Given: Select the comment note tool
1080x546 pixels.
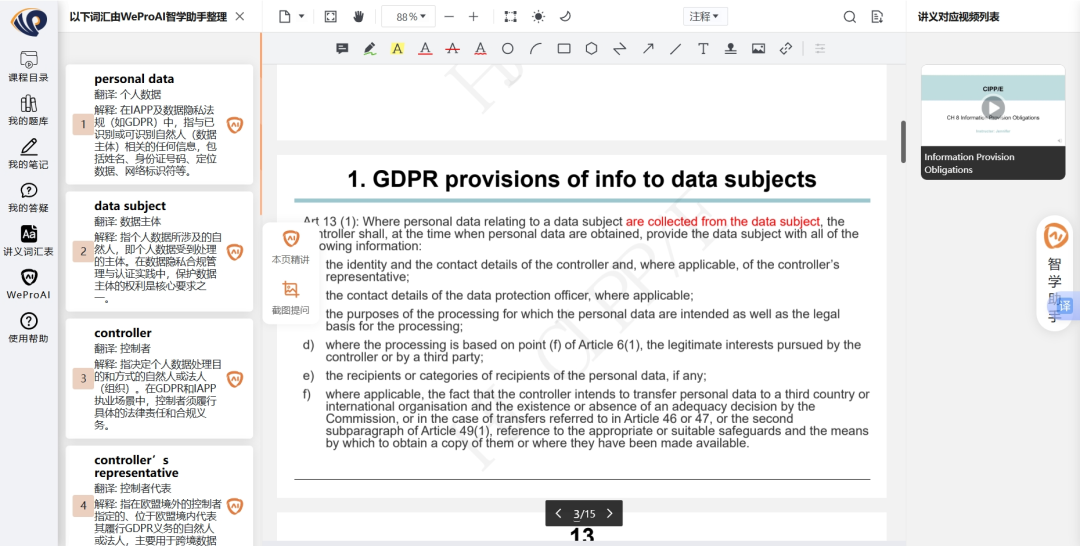Looking at the screenshot, I should pyautogui.click(x=342, y=48).
